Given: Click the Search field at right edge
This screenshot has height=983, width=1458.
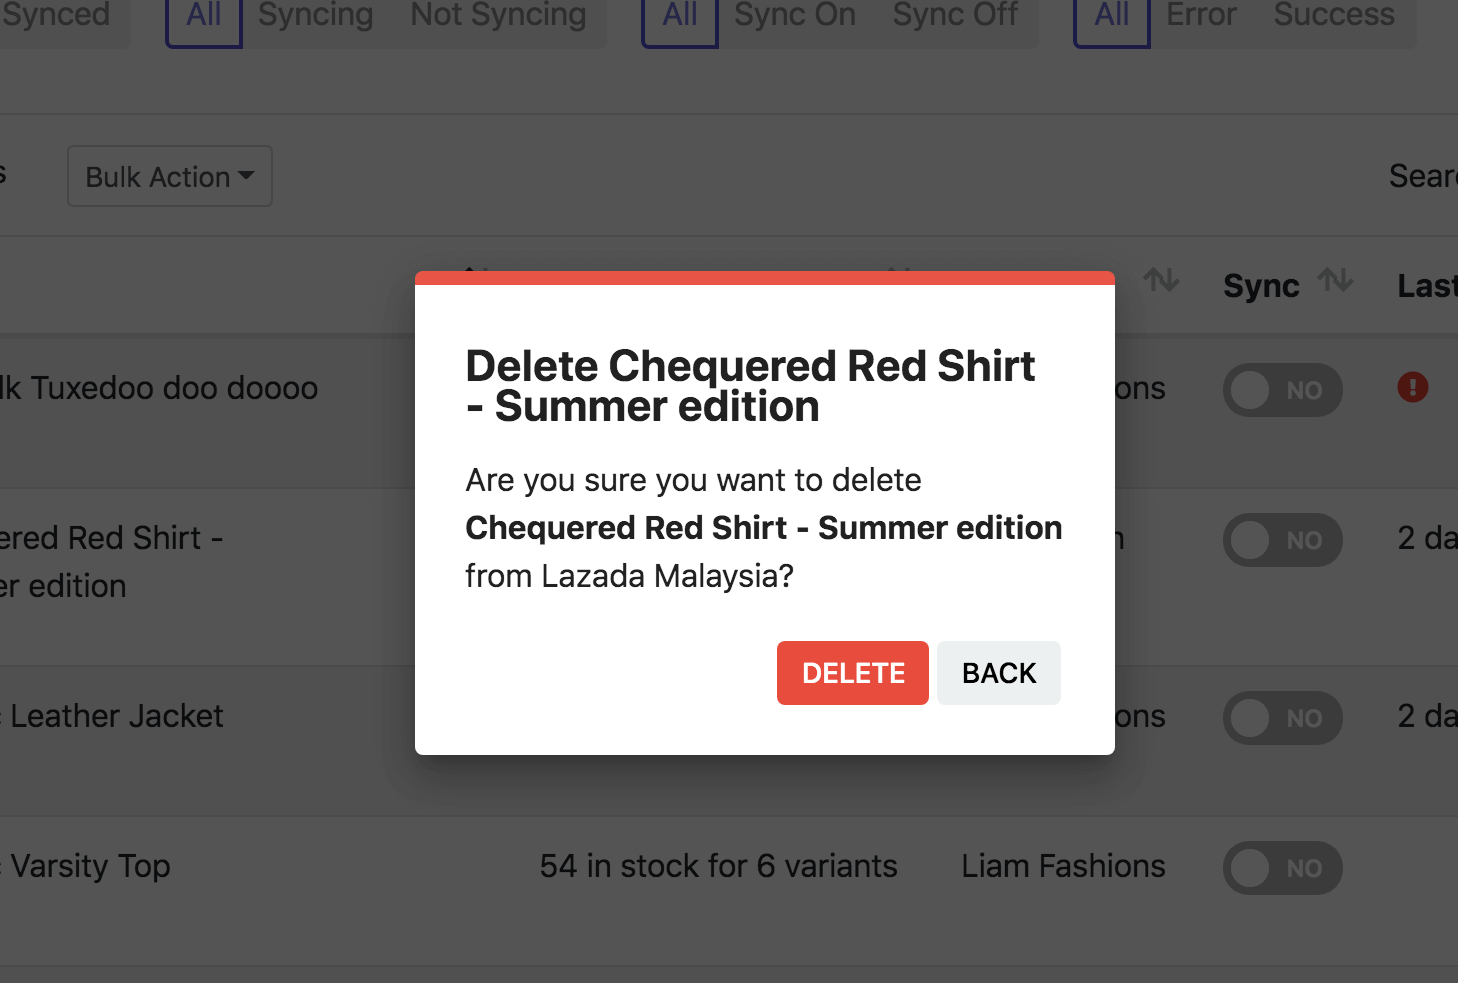Looking at the screenshot, I should pyautogui.click(x=1422, y=177).
